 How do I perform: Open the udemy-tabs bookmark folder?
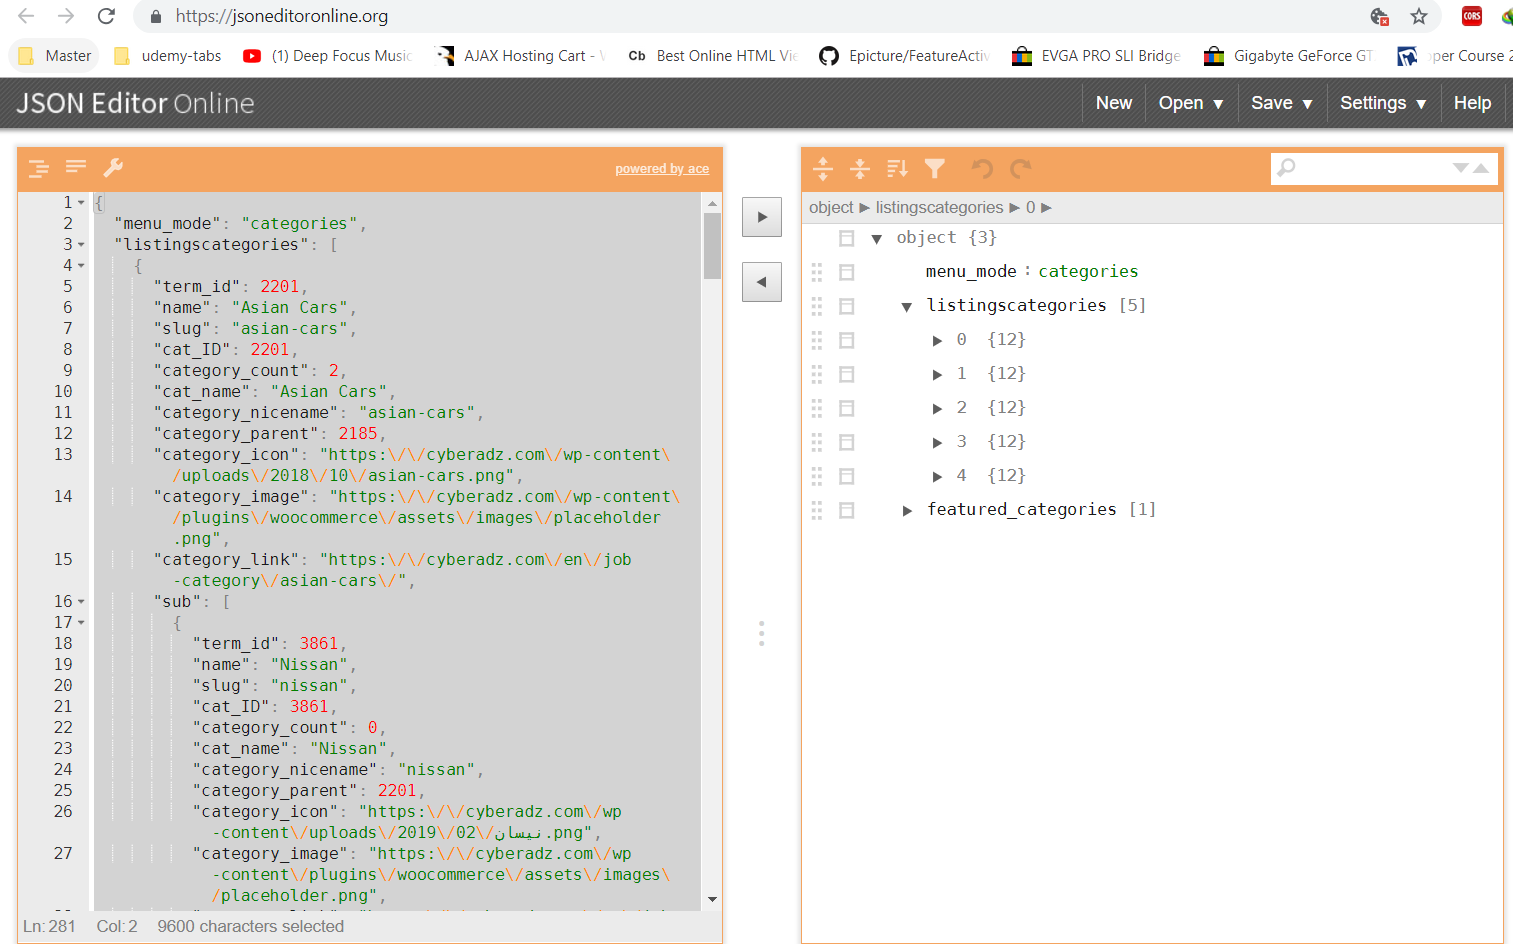coord(168,56)
